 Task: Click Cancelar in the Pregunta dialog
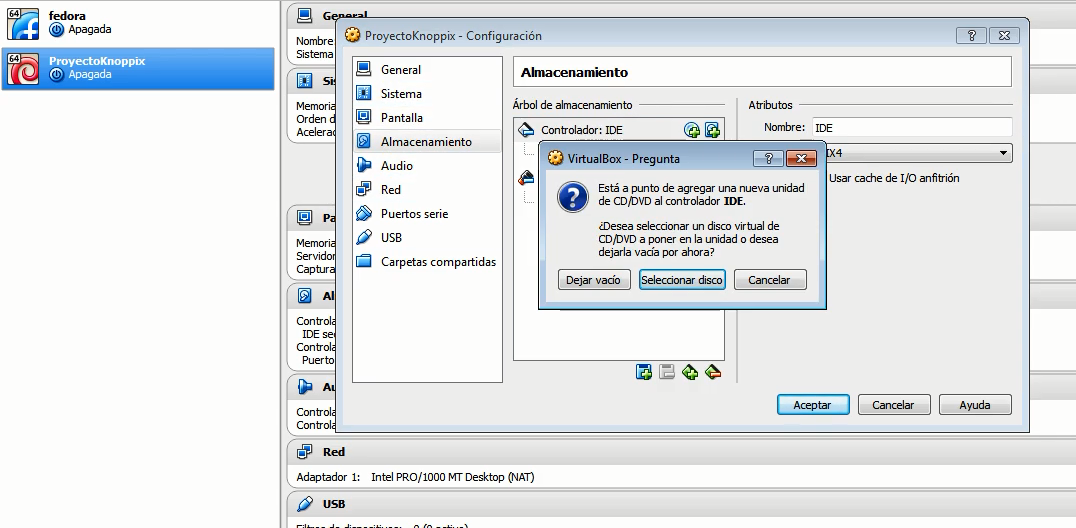pyautogui.click(x=770, y=280)
